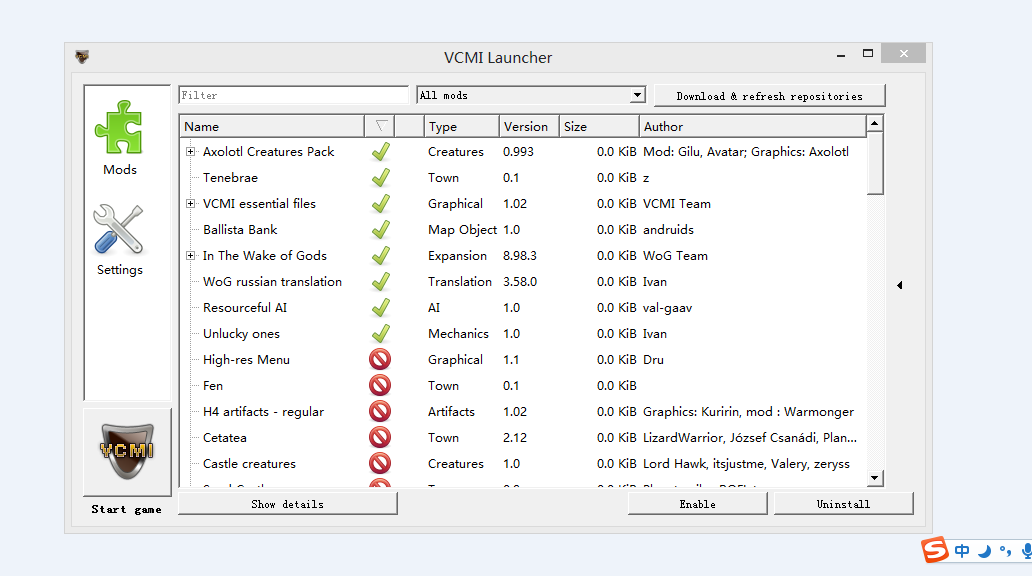The width and height of the screenshot is (1032, 576).
Task: Click VCMI Launcher title bar app icon
Action: click(x=82, y=57)
